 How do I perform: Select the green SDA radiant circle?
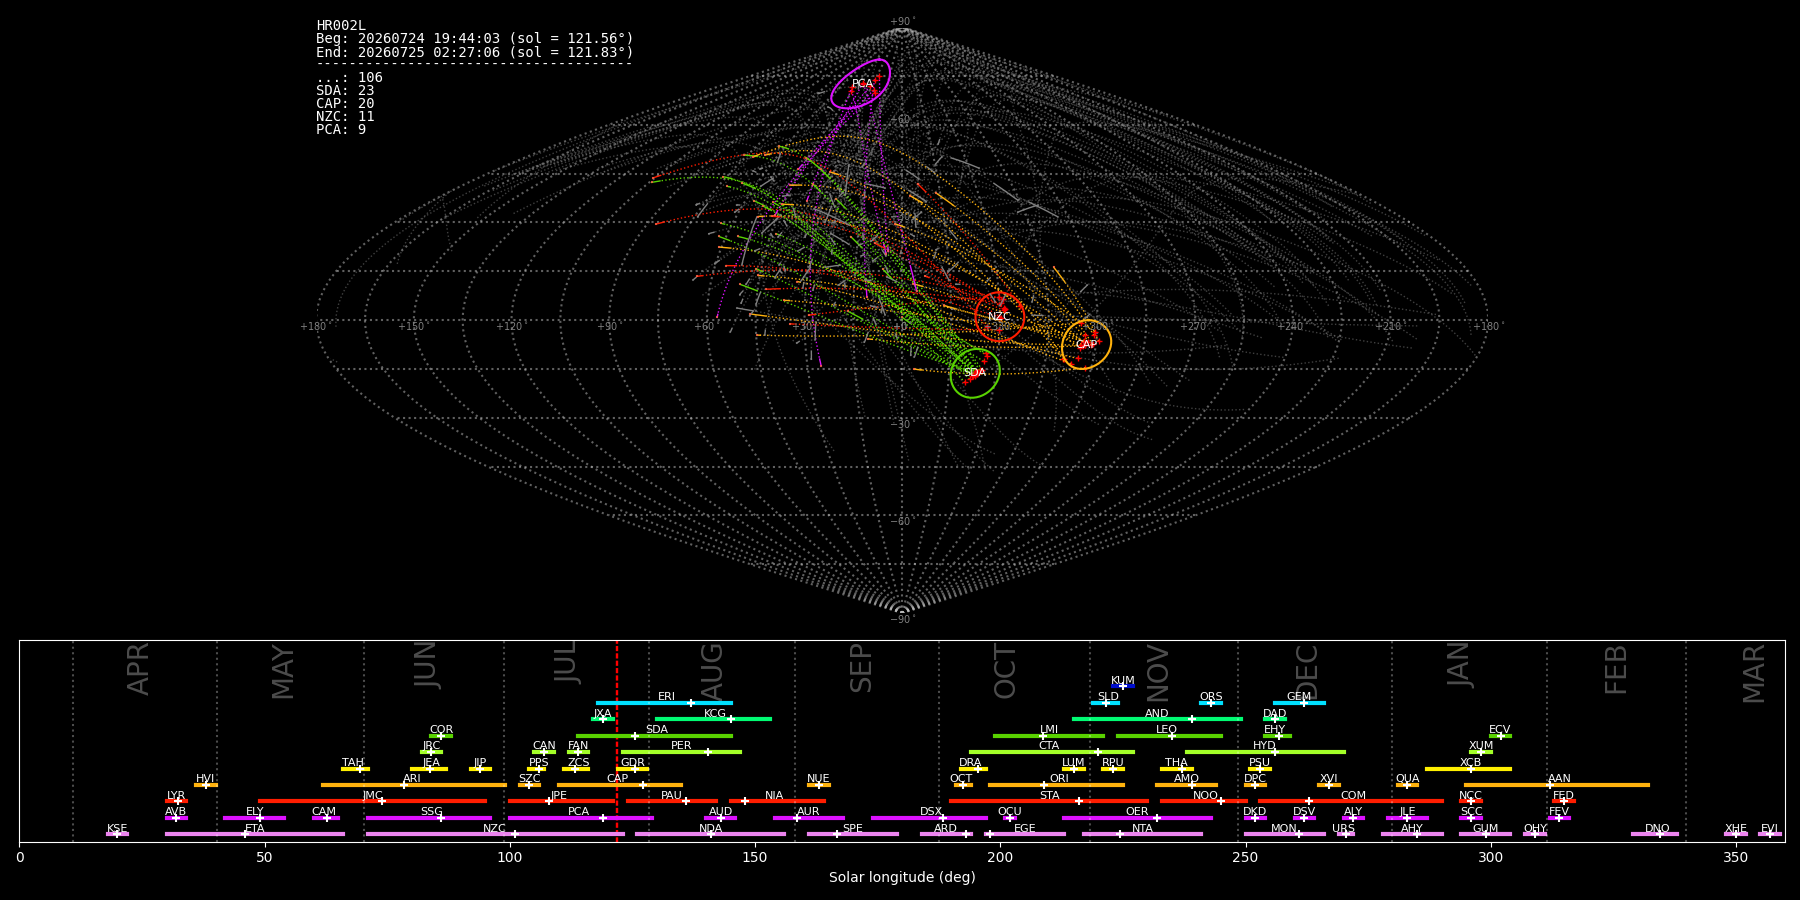point(975,373)
